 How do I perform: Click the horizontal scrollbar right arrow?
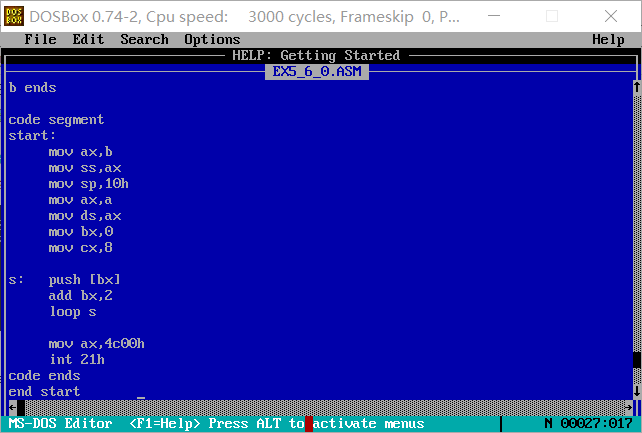click(629, 407)
